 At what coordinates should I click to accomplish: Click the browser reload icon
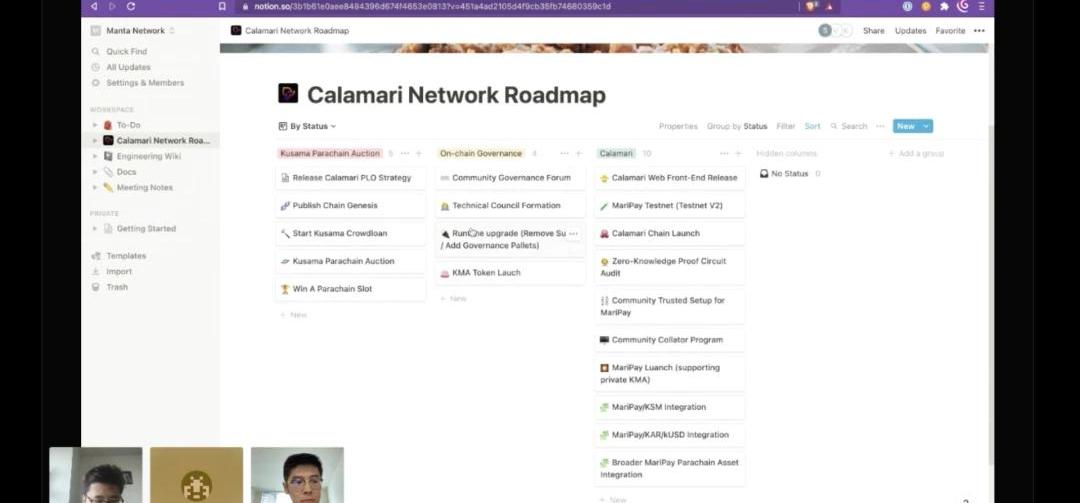[131, 6]
